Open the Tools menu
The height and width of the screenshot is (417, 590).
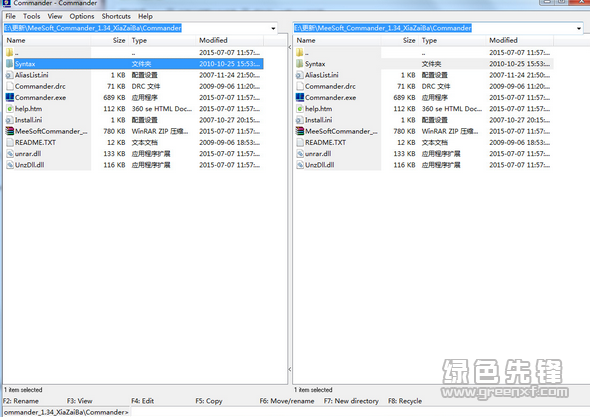[32, 16]
